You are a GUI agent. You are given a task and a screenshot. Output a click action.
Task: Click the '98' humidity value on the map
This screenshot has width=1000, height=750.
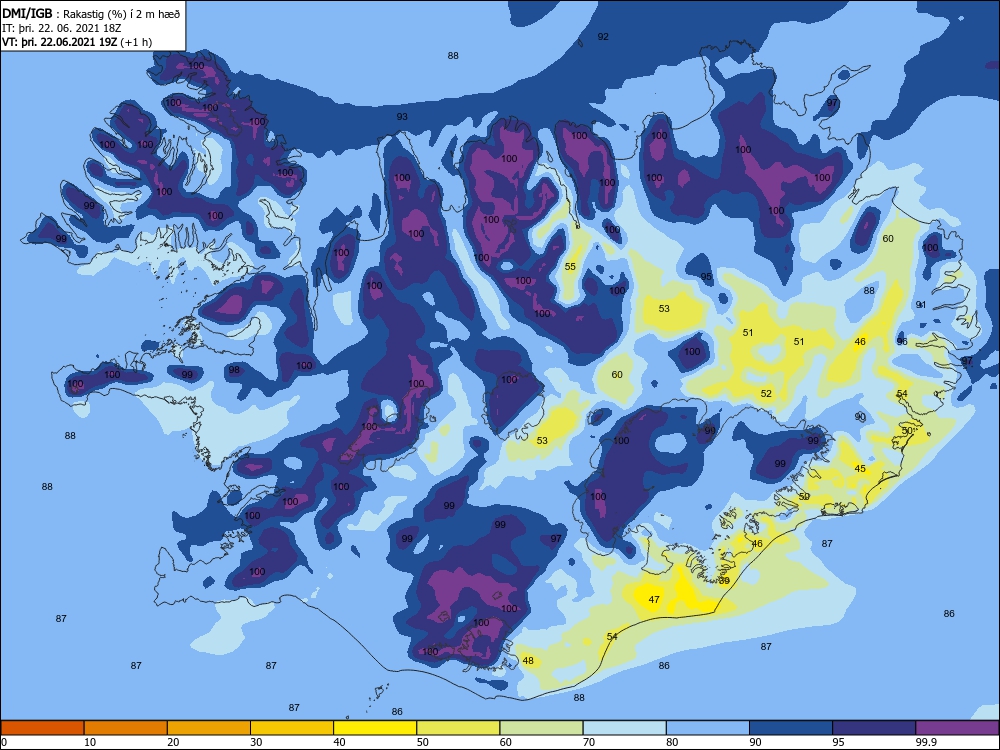click(x=234, y=369)
